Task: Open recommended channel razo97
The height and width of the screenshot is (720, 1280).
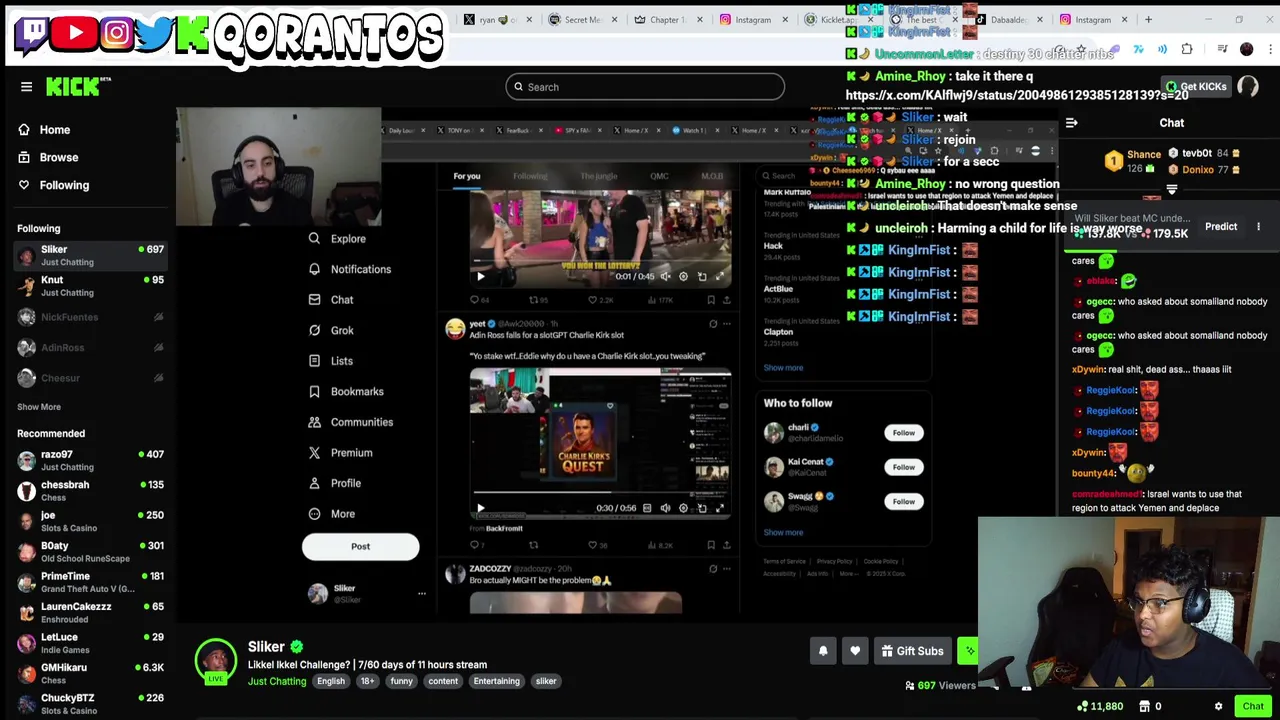Action: (90, 460)
